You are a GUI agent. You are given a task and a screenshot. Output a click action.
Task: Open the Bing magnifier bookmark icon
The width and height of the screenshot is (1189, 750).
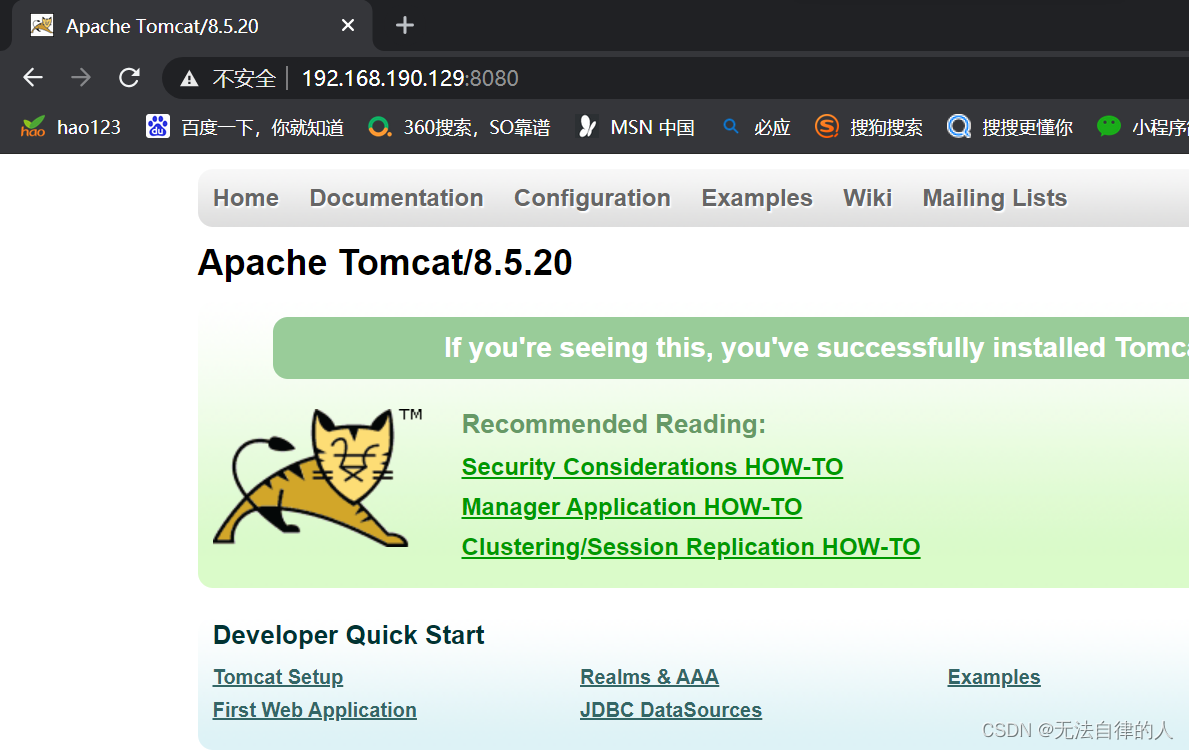pyautogui.click(x=730, y=126)
